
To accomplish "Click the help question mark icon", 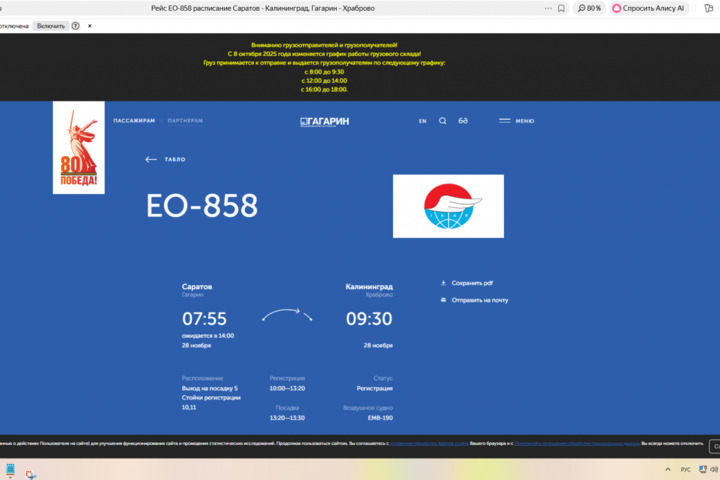I will coord(76,26).
